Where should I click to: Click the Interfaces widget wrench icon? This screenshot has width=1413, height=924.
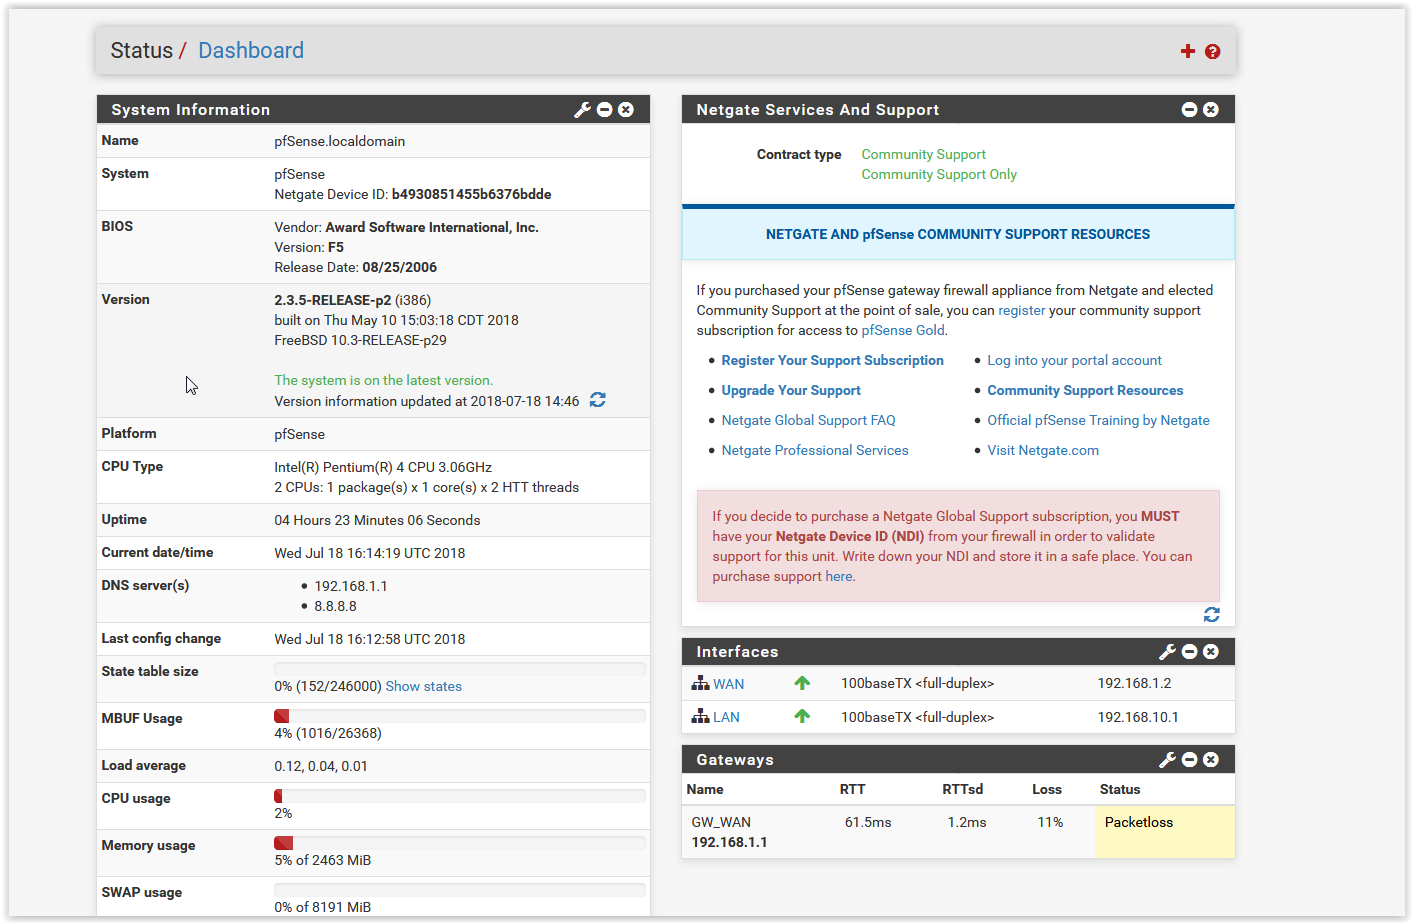(x=1167, y=652)
